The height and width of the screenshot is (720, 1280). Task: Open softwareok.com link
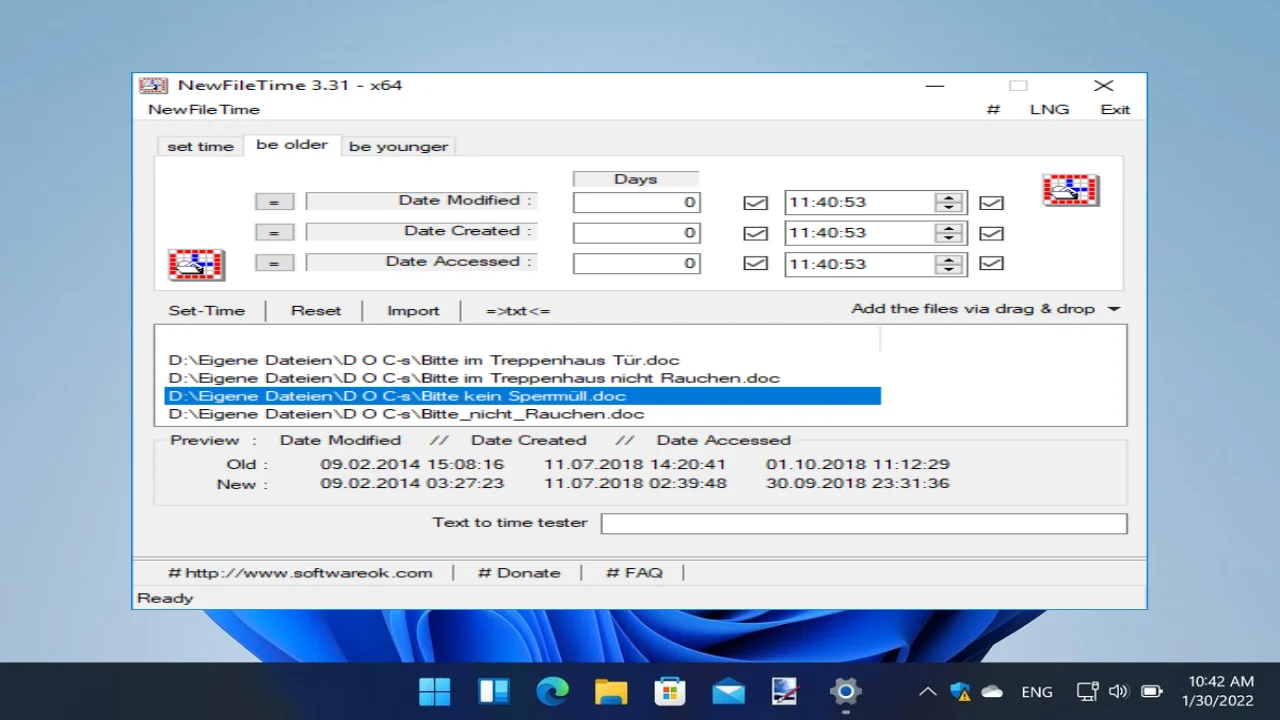[300, 573]
